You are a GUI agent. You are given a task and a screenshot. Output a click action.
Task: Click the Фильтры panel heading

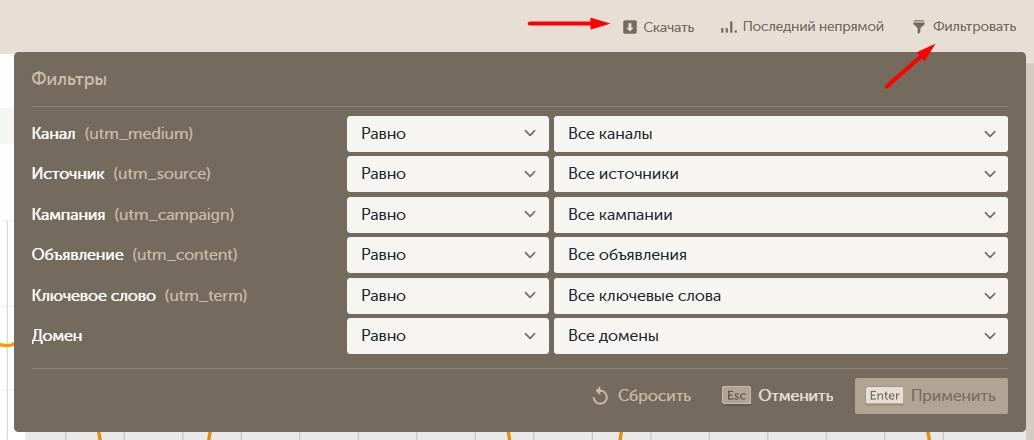[x=69, y=80]
